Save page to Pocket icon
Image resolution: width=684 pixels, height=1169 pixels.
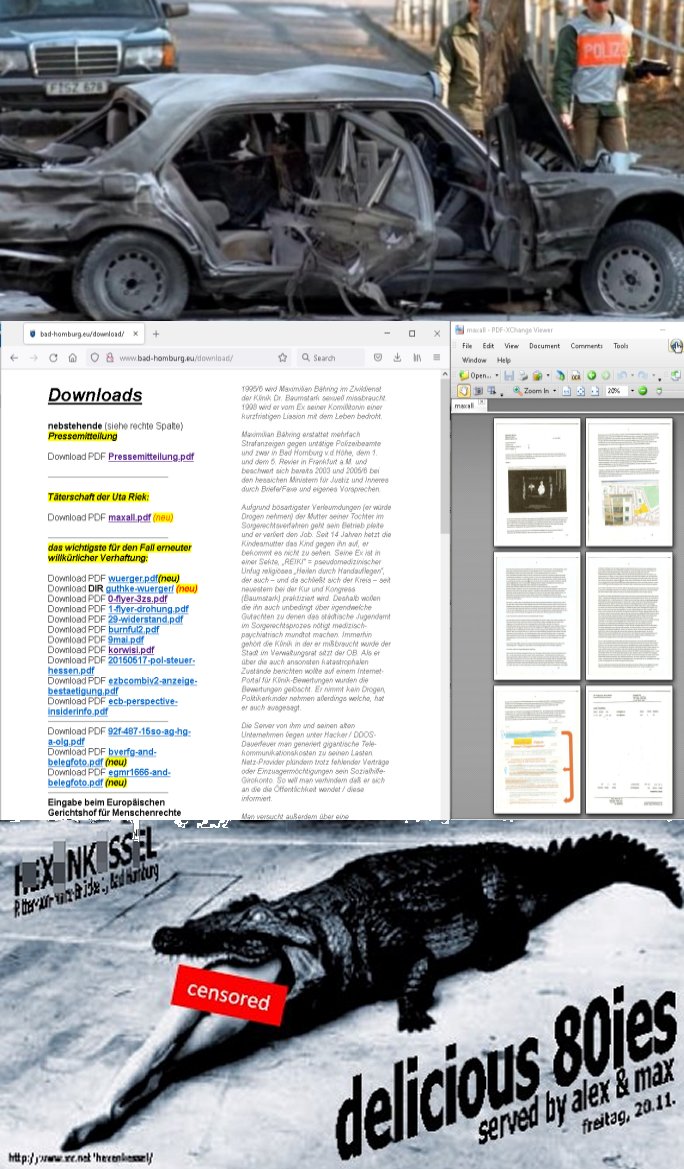[x=377, y=358]
